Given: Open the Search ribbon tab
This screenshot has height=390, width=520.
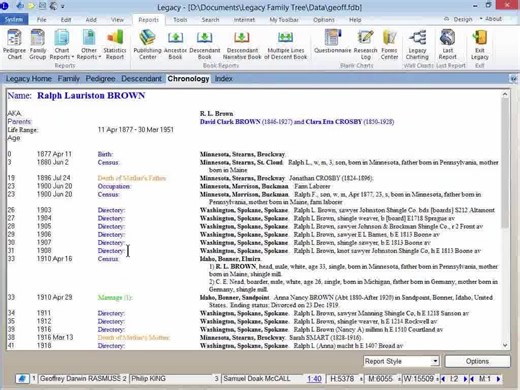Looking at the screenshot, I should pos(210,20).
